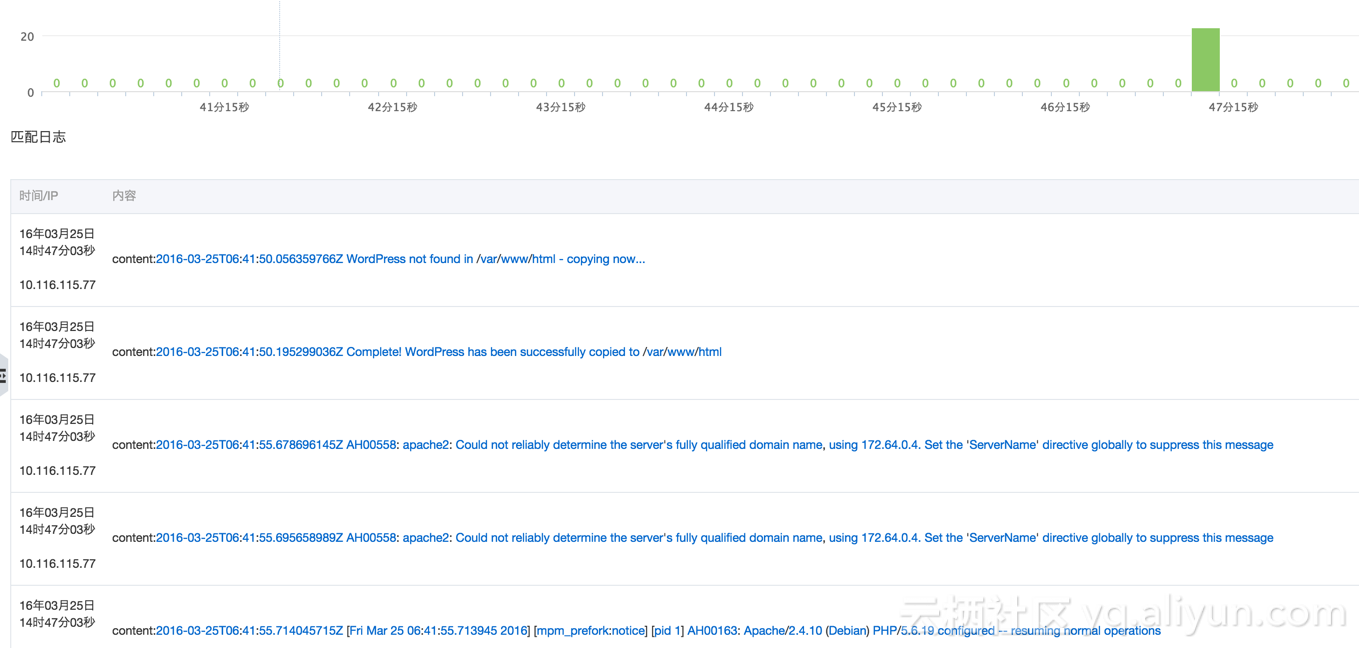The width and height of the screenshot is (1359, 648).
Task: Expand the collapsed sidebar hexagon handle
Action: coord(4,375)
